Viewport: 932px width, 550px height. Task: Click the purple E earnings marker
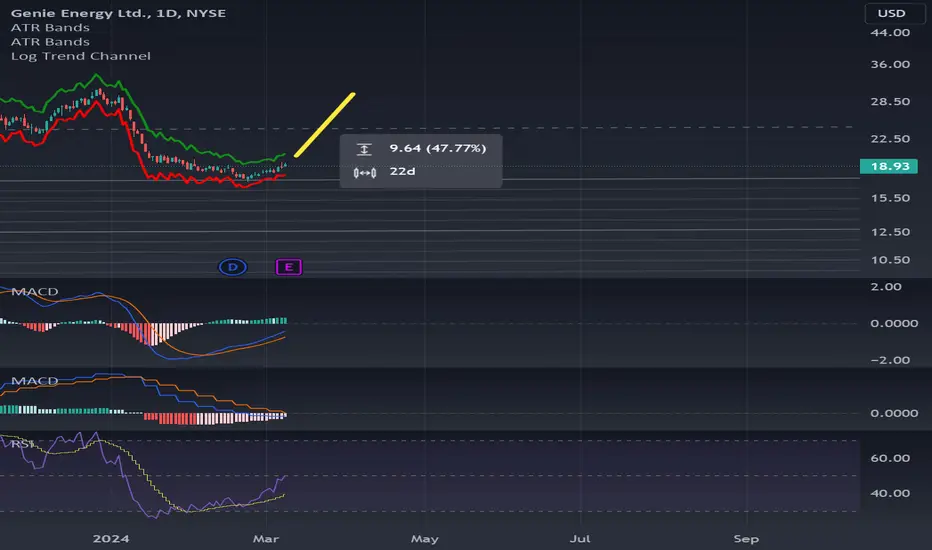click(x=289, y=267)
